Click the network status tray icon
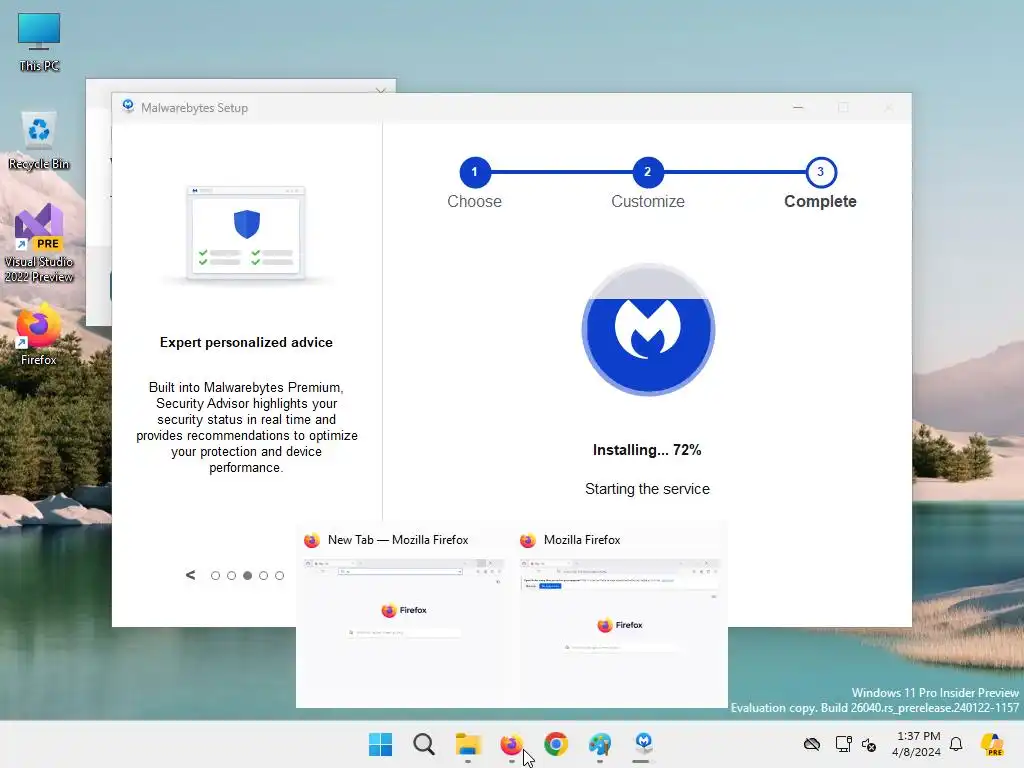Viewport: 1024px width, 768px height. click(x=843, y=744)
